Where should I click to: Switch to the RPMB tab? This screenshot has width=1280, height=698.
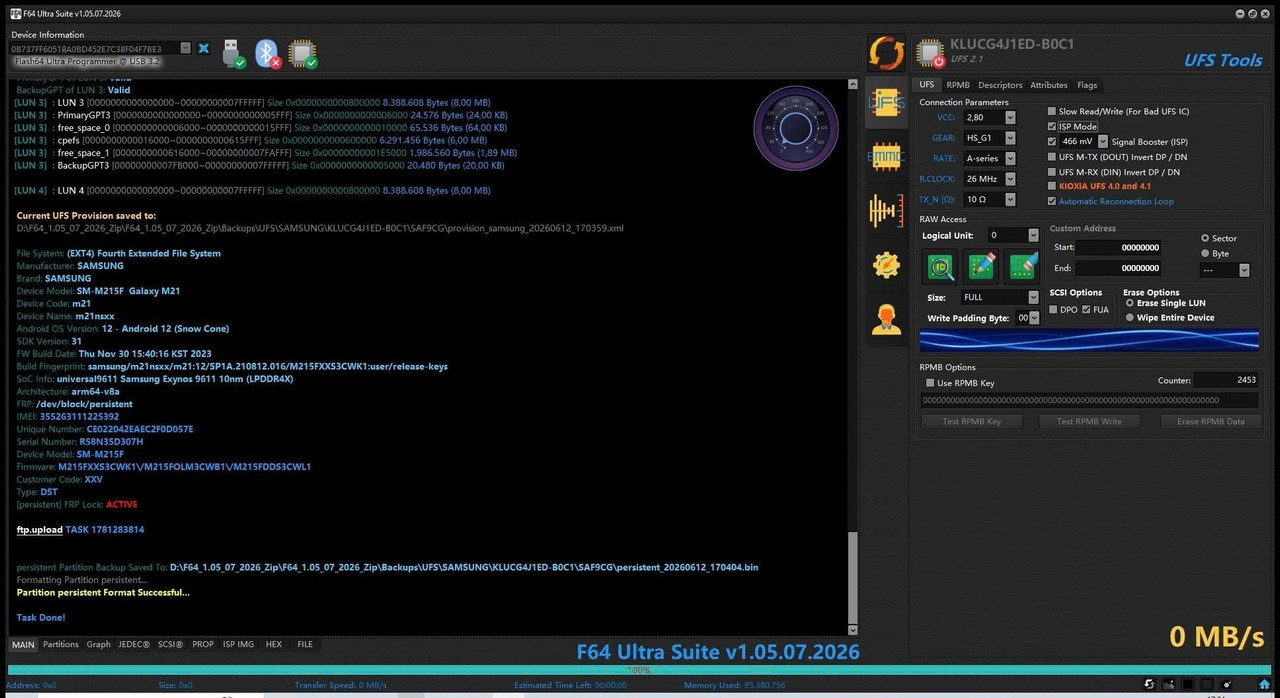958,85
